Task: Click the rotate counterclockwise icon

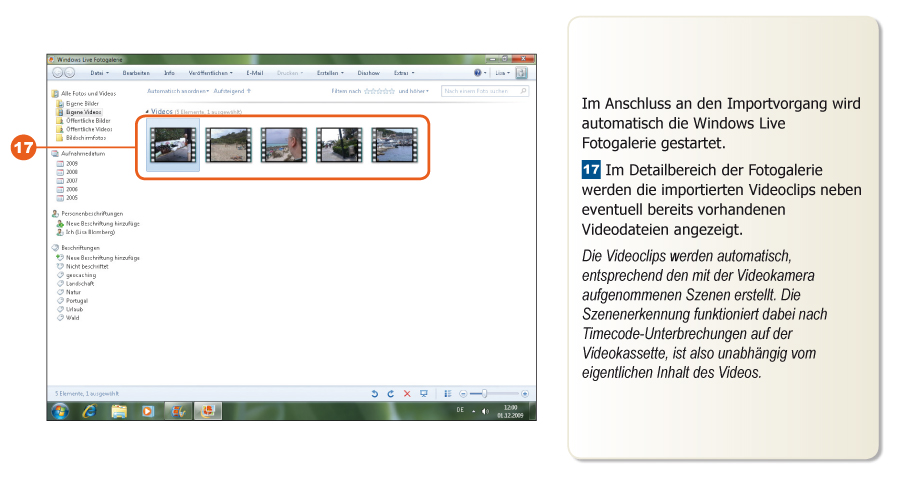Action: click(x=374, y=394)
